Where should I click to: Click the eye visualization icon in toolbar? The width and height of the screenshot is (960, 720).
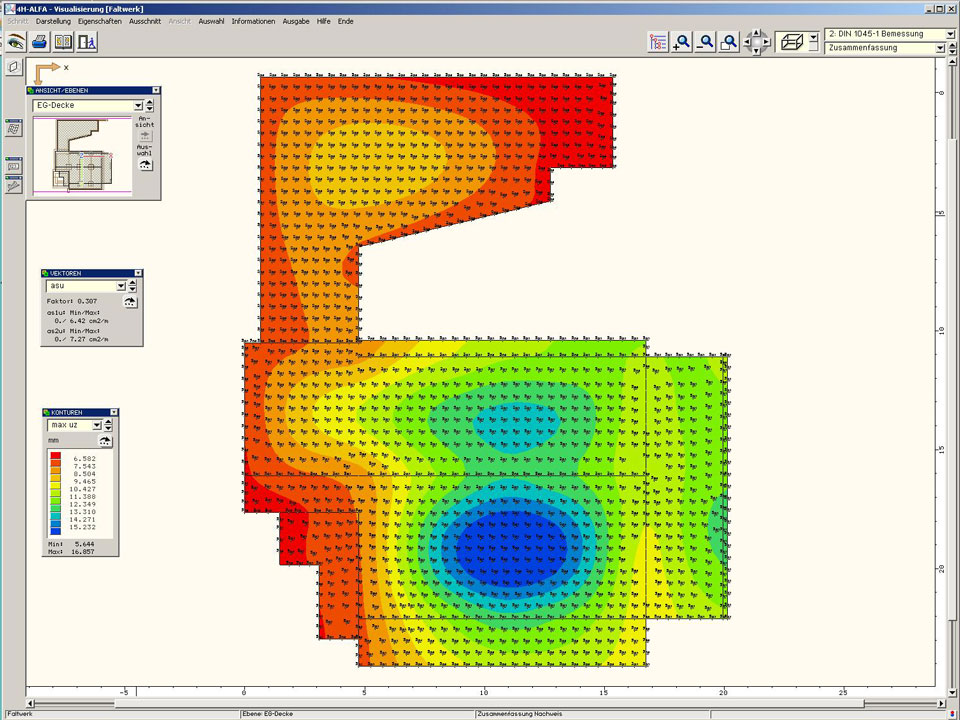point(15,42)
